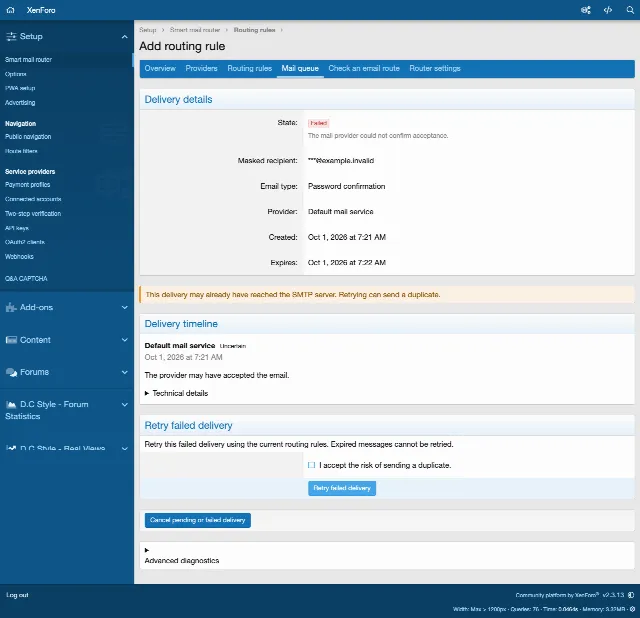Open Setup breadcrumb link

coord(148,30)
